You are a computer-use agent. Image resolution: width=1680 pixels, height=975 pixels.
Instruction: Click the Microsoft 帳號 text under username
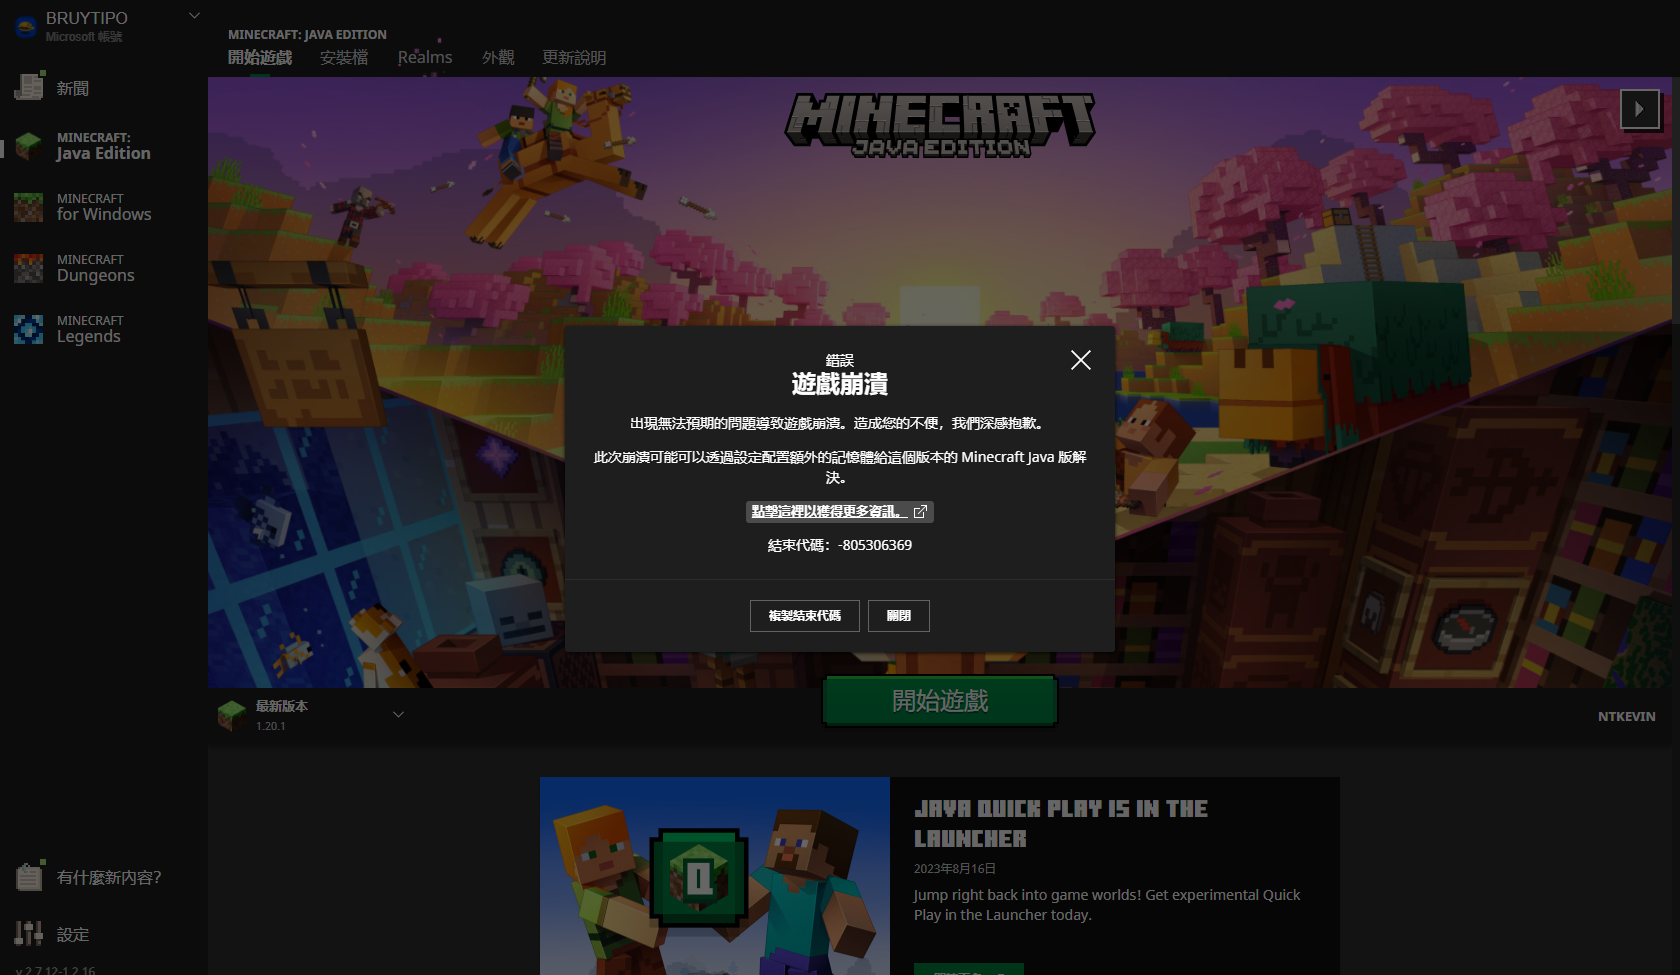(x=84, y=37)
